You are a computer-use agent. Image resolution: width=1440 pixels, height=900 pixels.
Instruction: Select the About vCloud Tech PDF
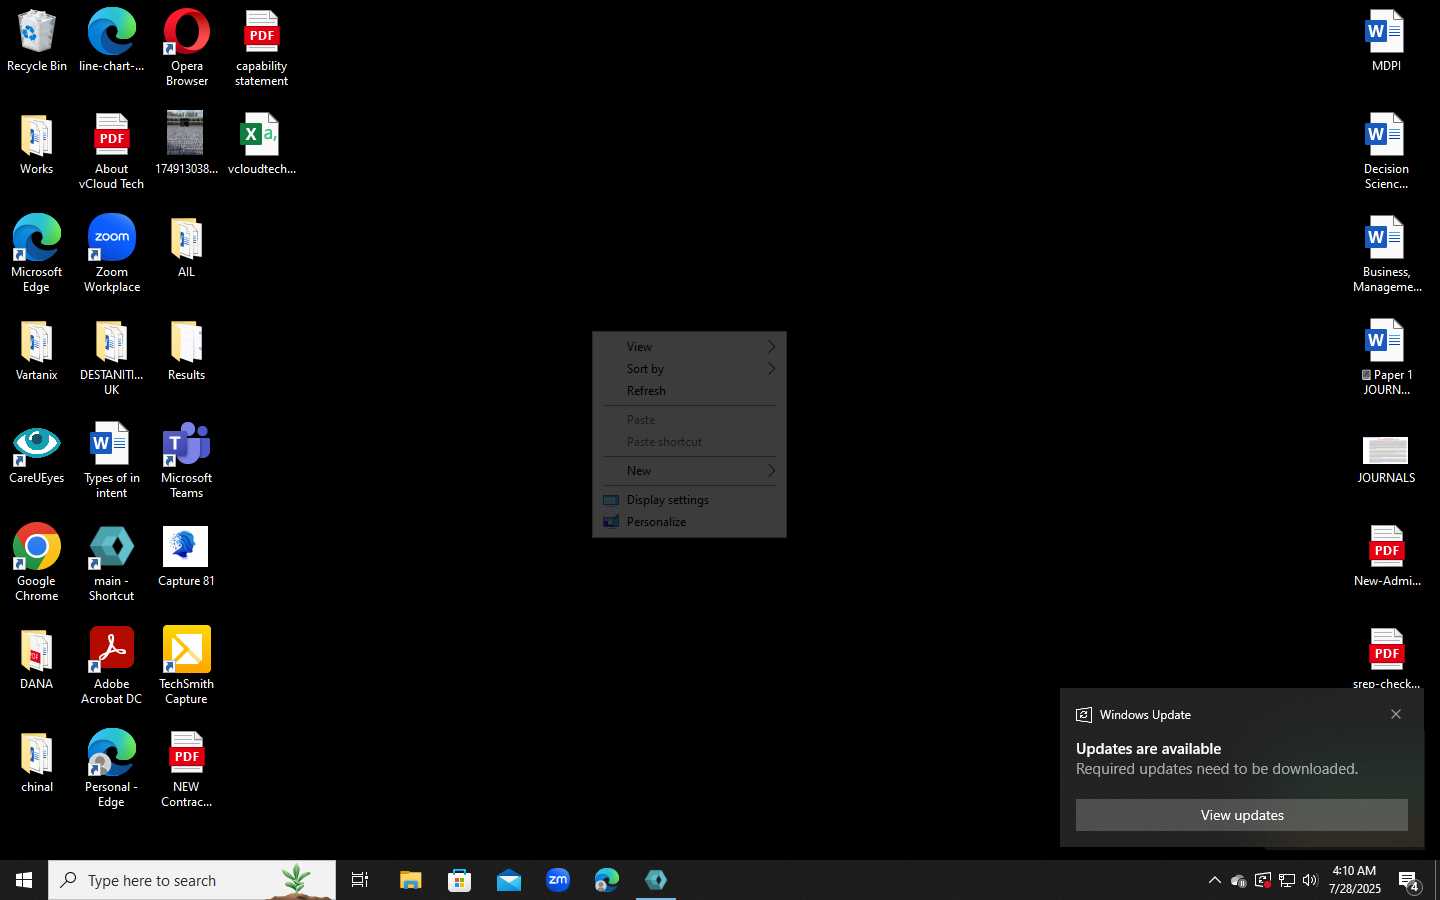tap(111, 151)
